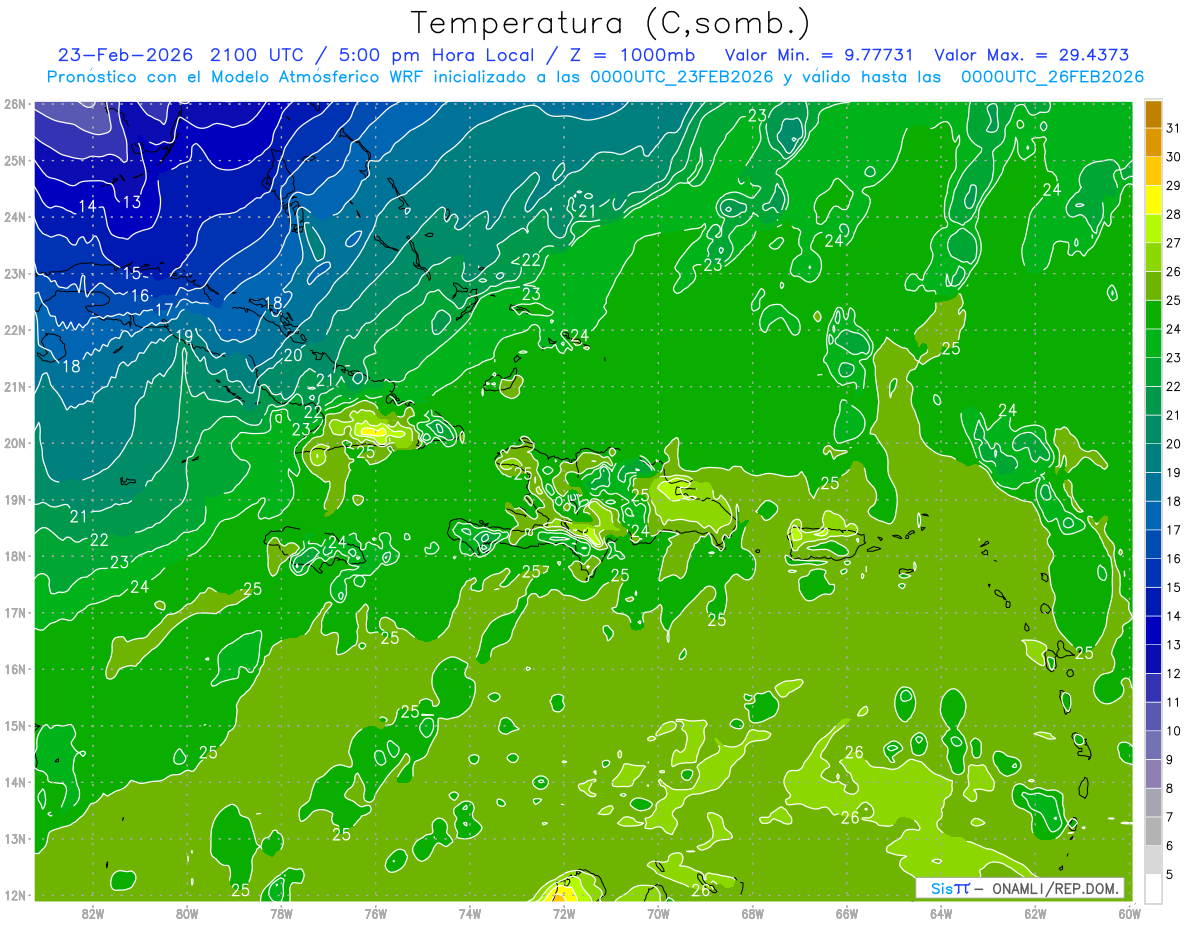
Task: Click longitude axis label "76W"
Action: 375,913
